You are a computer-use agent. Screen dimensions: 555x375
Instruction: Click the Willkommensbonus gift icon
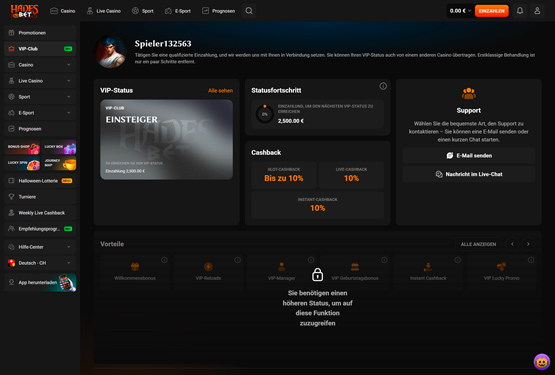click(135, 266)
